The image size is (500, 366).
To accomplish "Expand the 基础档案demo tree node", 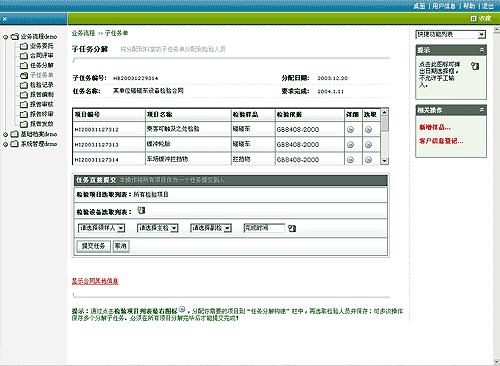I will (5, 135).
